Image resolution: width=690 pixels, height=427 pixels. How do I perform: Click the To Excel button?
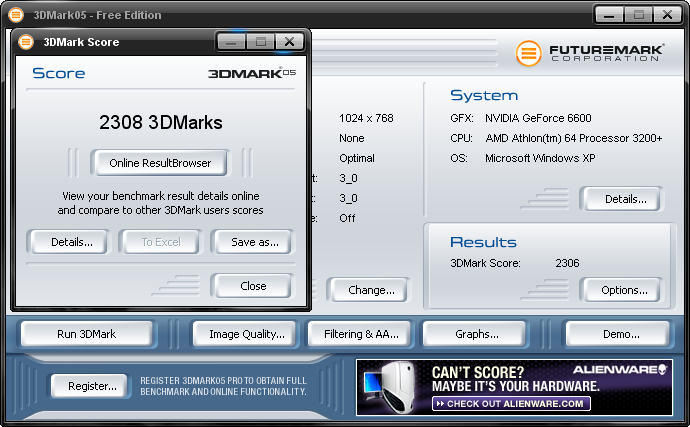click(x=161, y=242)
